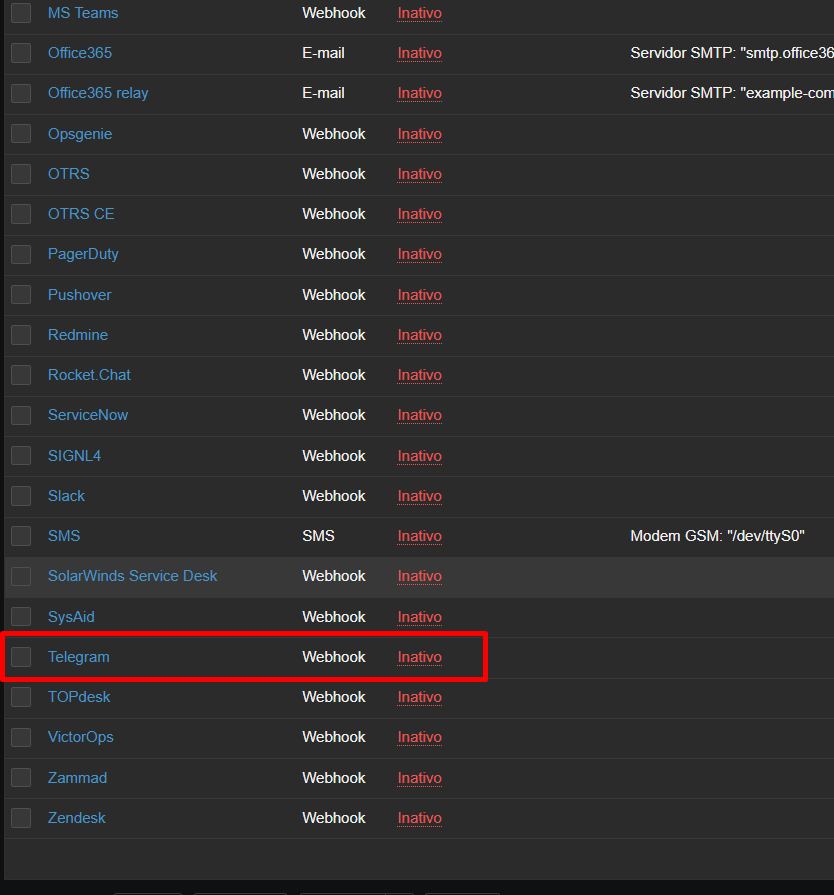
Task: Check the box next to Office365
Action: (x=21, y=53)
